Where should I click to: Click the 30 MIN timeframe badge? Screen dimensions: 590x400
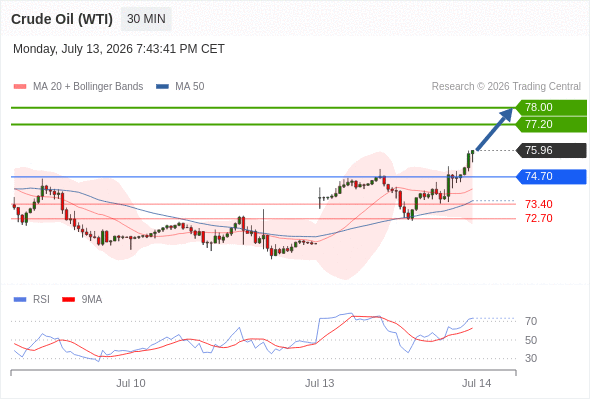click(146, 19)
